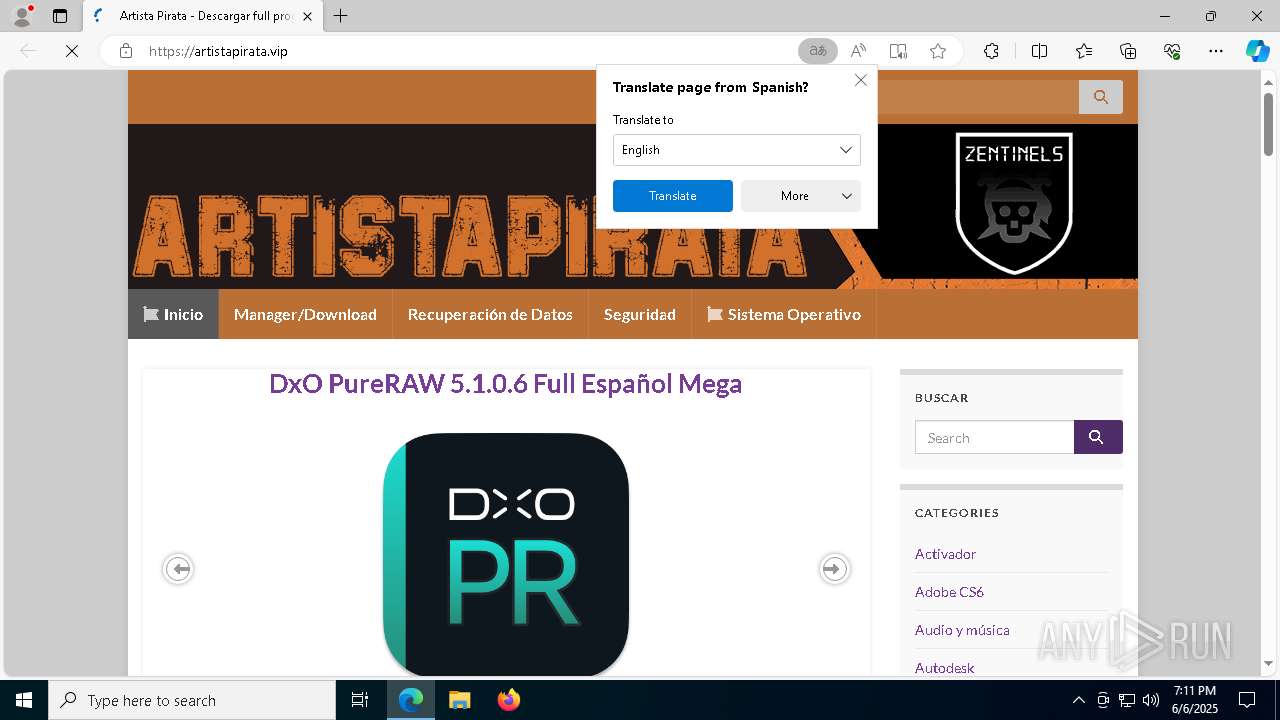Click the translate icon in address bar

[818, 51]
